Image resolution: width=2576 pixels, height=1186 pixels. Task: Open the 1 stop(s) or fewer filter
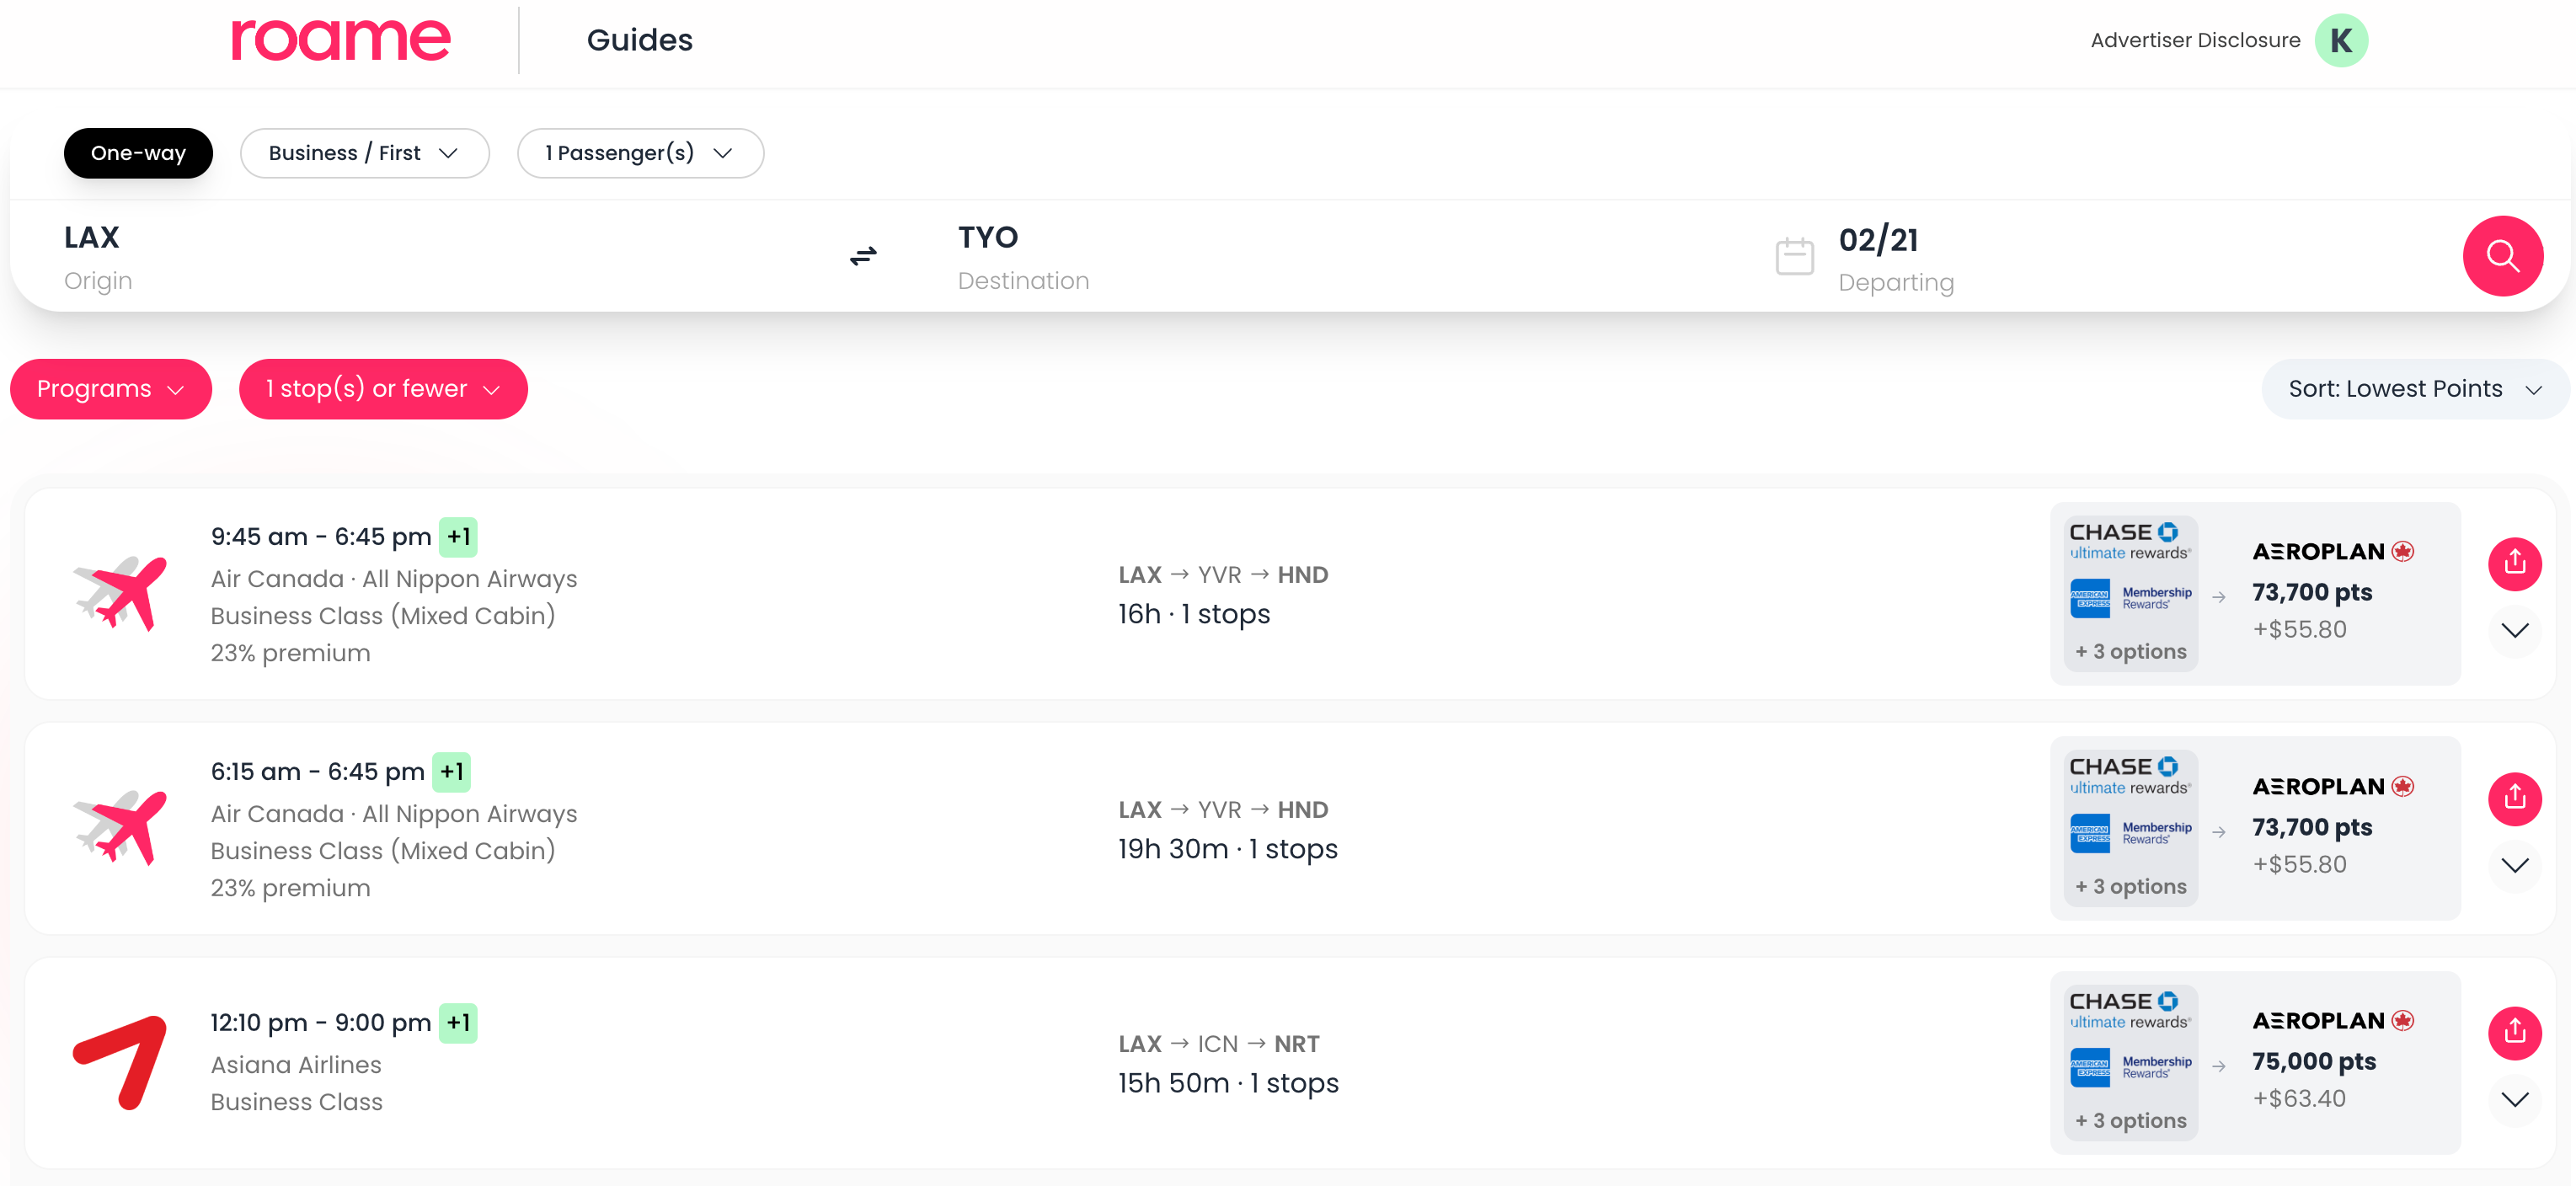[383, 389]
